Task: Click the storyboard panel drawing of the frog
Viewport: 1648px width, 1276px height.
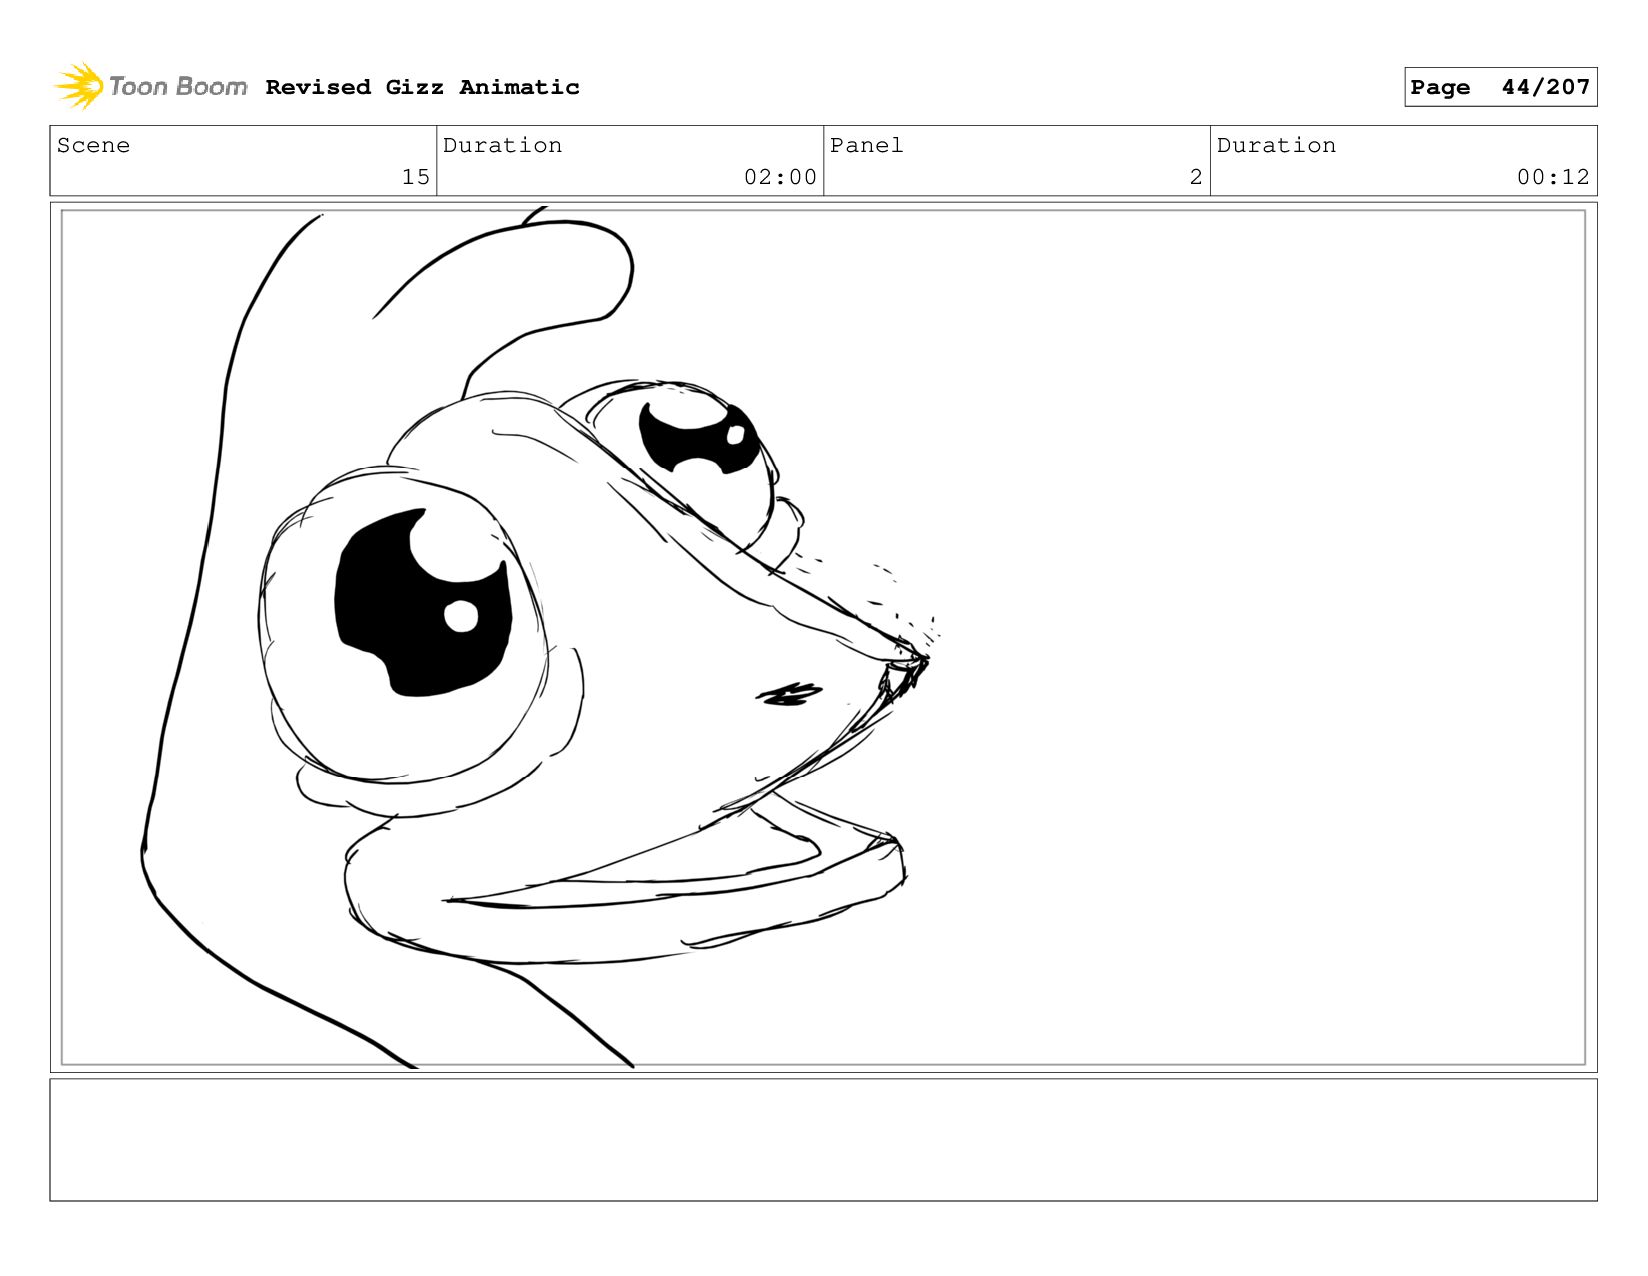Action: tap(823, 637)
